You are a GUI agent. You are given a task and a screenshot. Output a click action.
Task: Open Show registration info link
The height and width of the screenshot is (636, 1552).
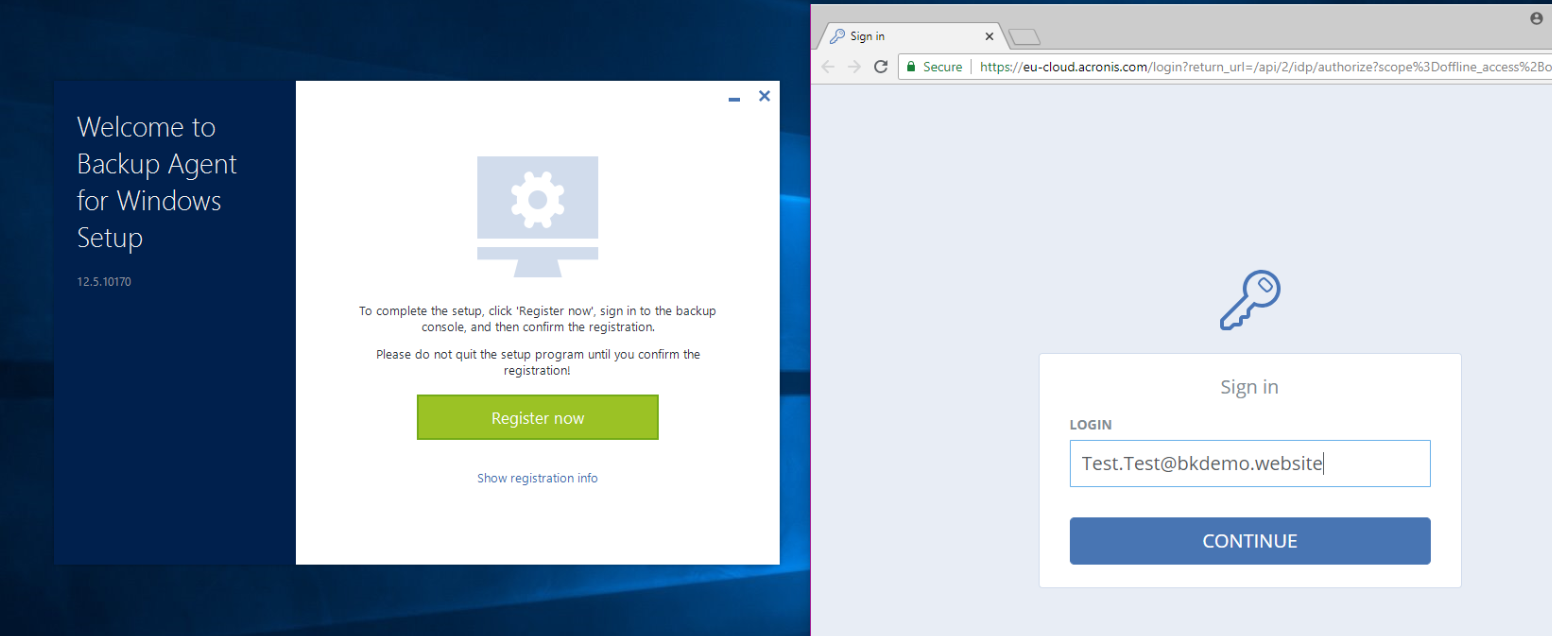point(537,477)
